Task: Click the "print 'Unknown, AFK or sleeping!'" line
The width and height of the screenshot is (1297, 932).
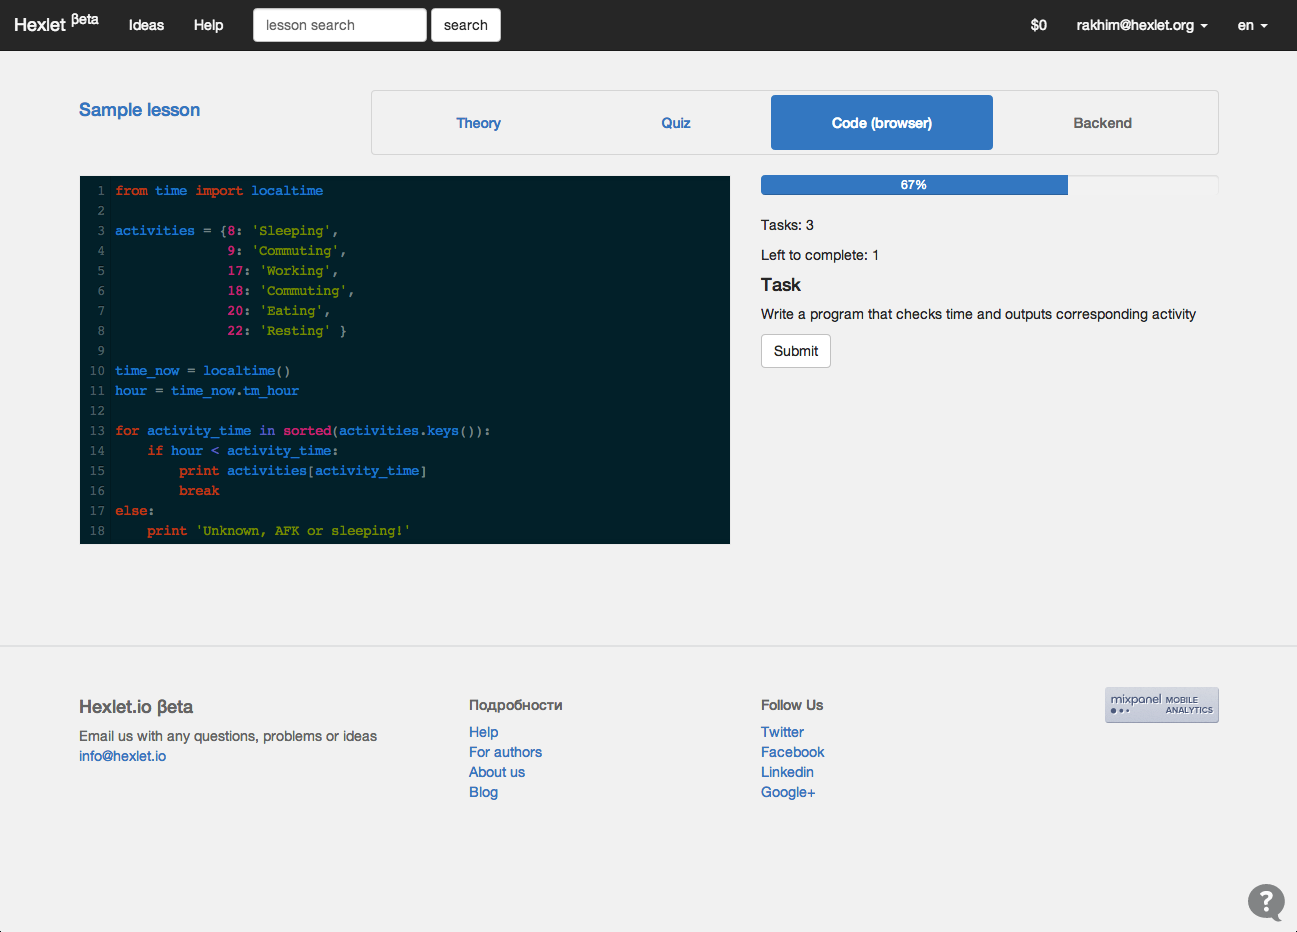Action: [x=279, y=531]
